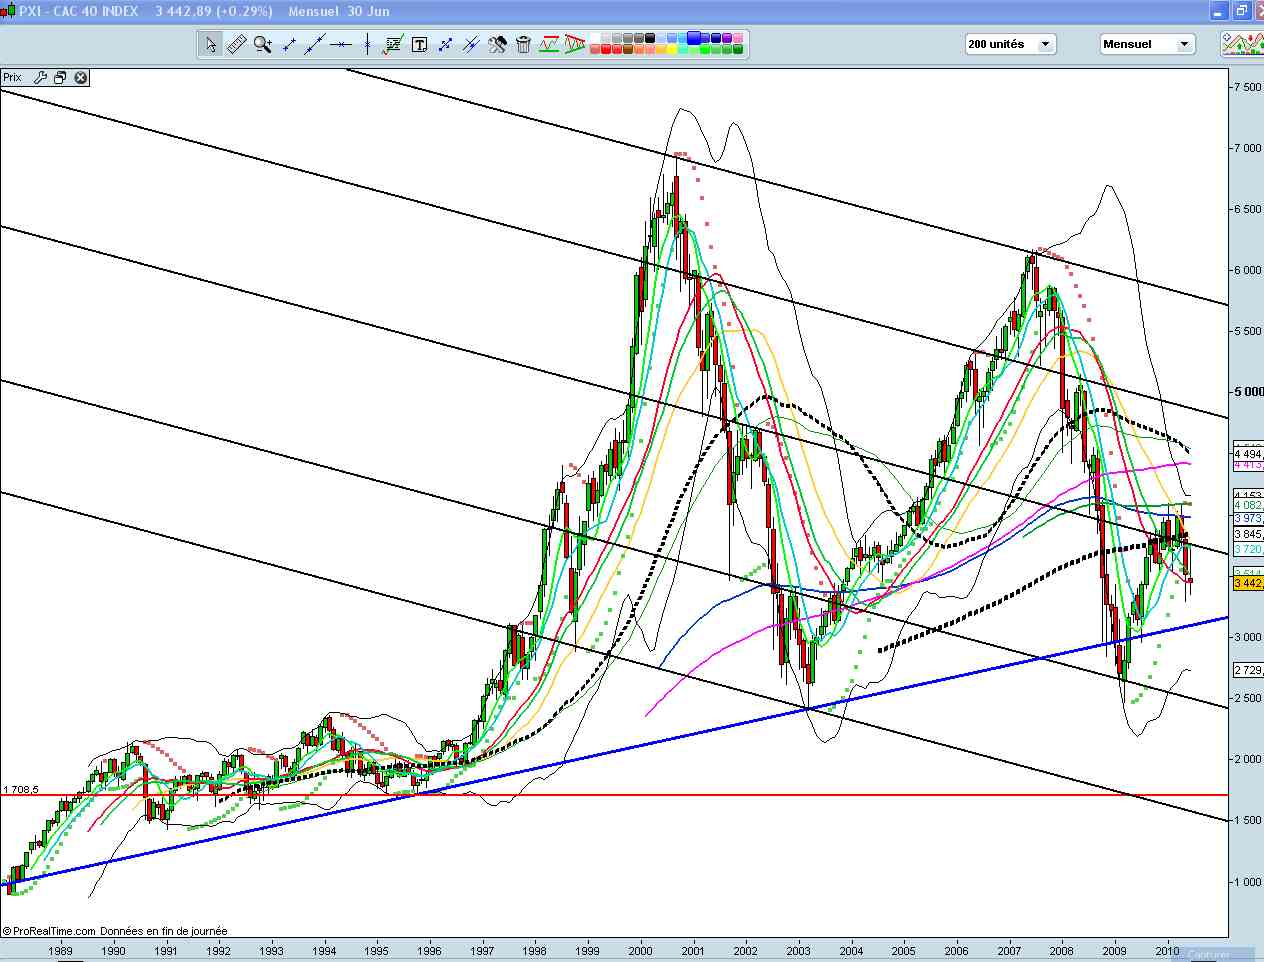Select the parallel lines drawing tool
1264x962 pixels.
point(470,44)
